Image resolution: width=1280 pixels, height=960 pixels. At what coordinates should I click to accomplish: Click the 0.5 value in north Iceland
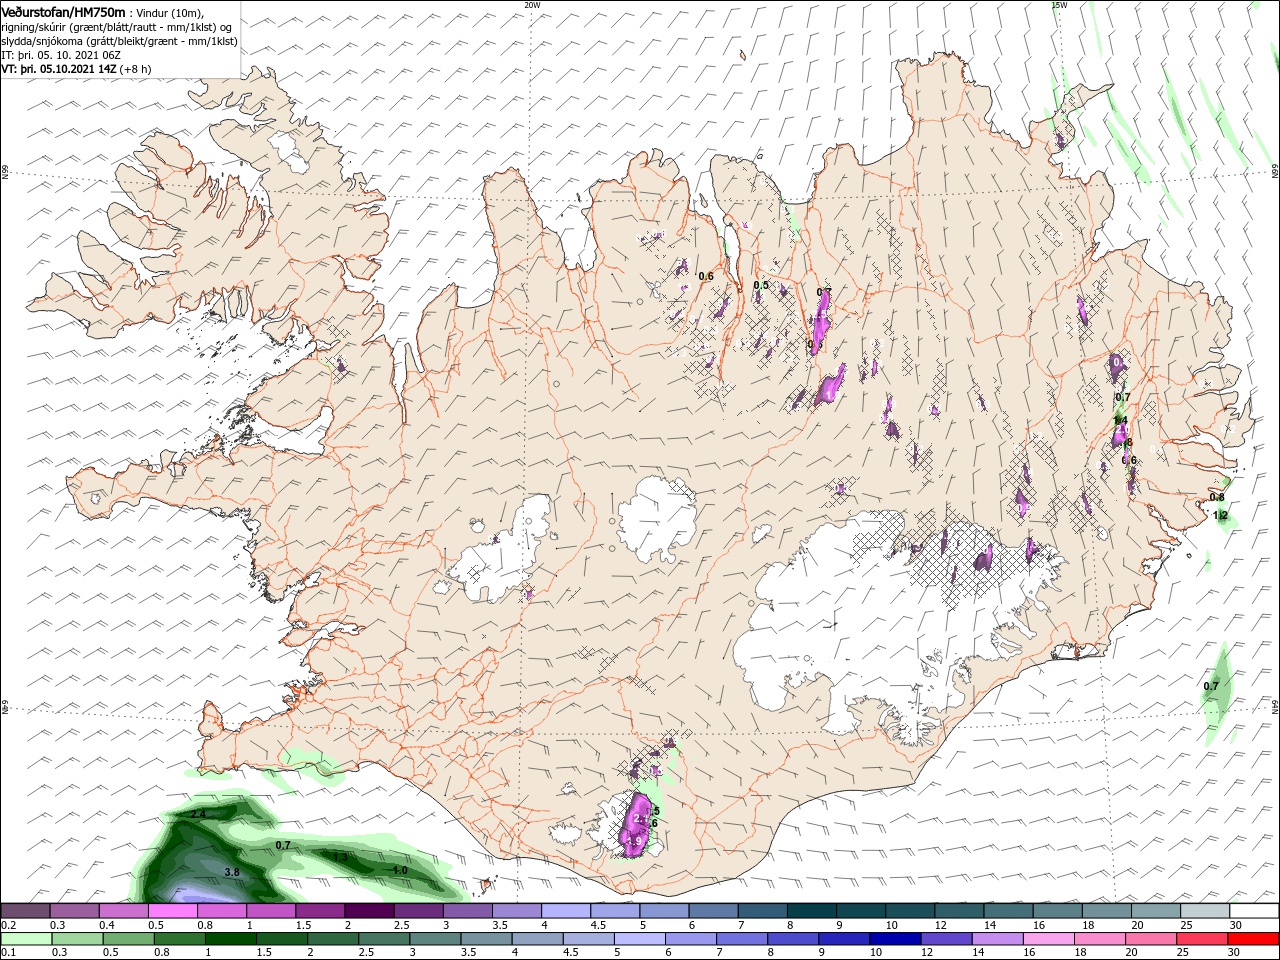(x=761, y=285)
